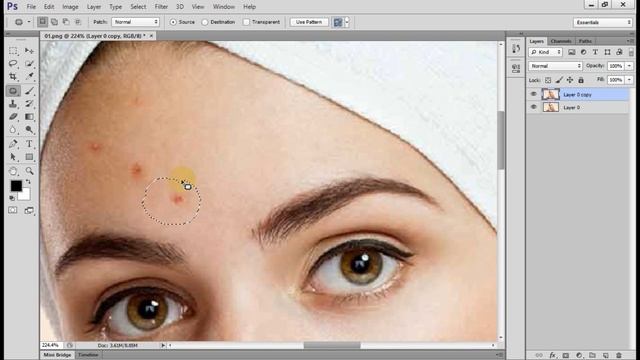Select the Source radio button
Screen dimensions: 640x360
click(173, 22)
